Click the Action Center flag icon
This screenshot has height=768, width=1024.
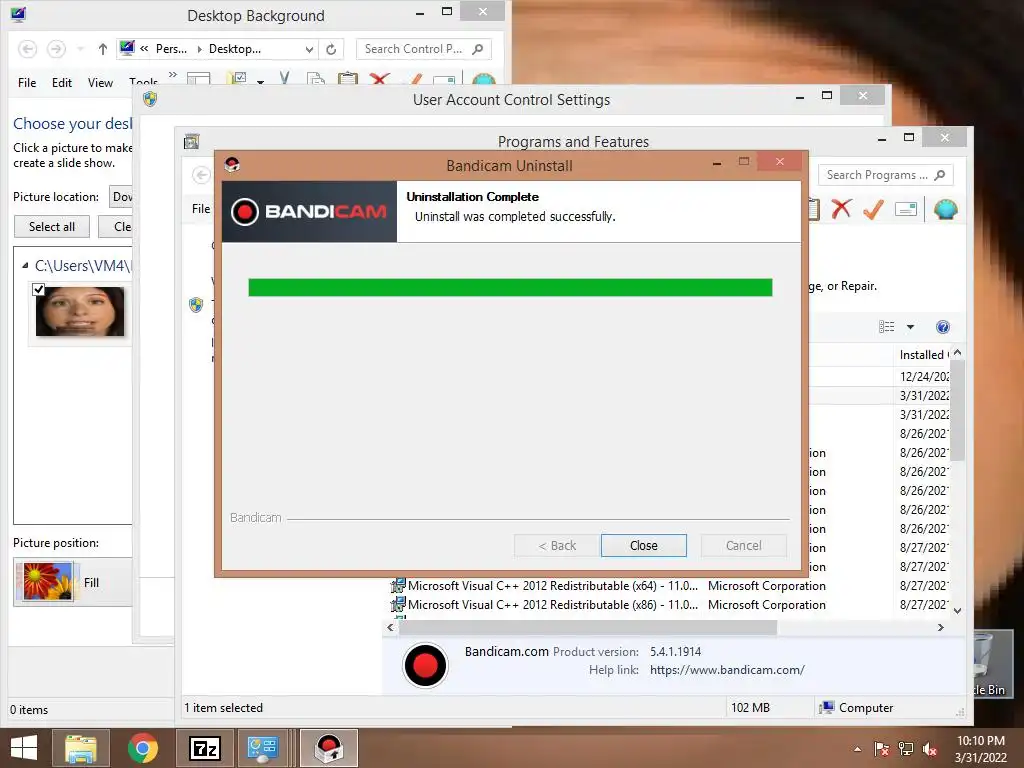(x=882, y=749)
